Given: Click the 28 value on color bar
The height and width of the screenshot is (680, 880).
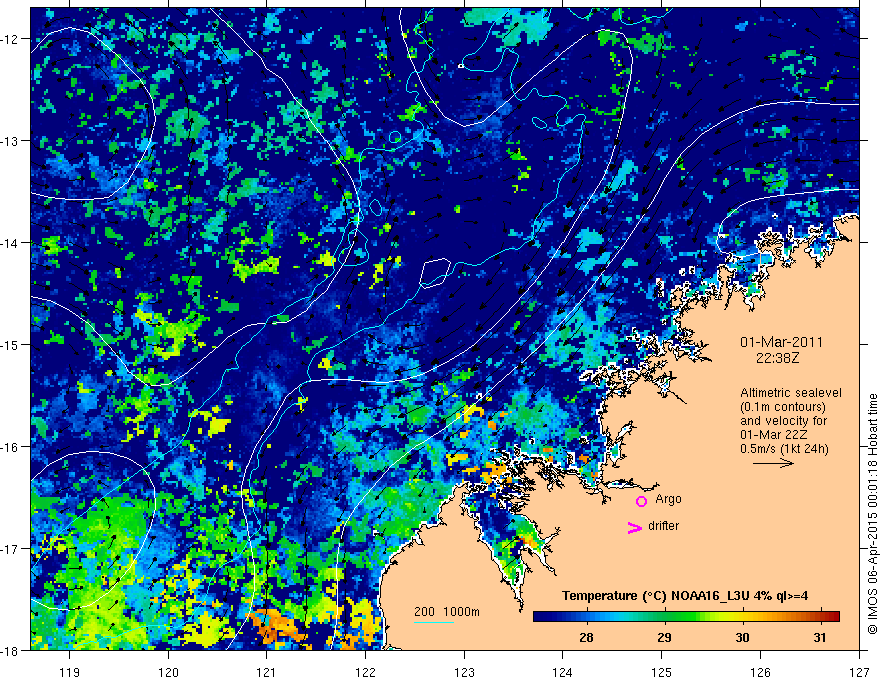Looking at the screenshot, I should point(586,637).
